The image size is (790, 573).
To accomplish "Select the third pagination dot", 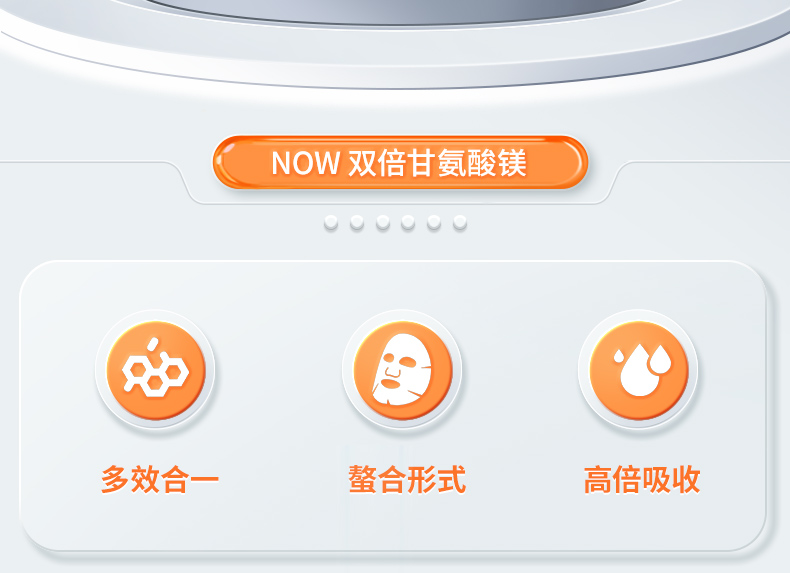I will tap(383, 222).
